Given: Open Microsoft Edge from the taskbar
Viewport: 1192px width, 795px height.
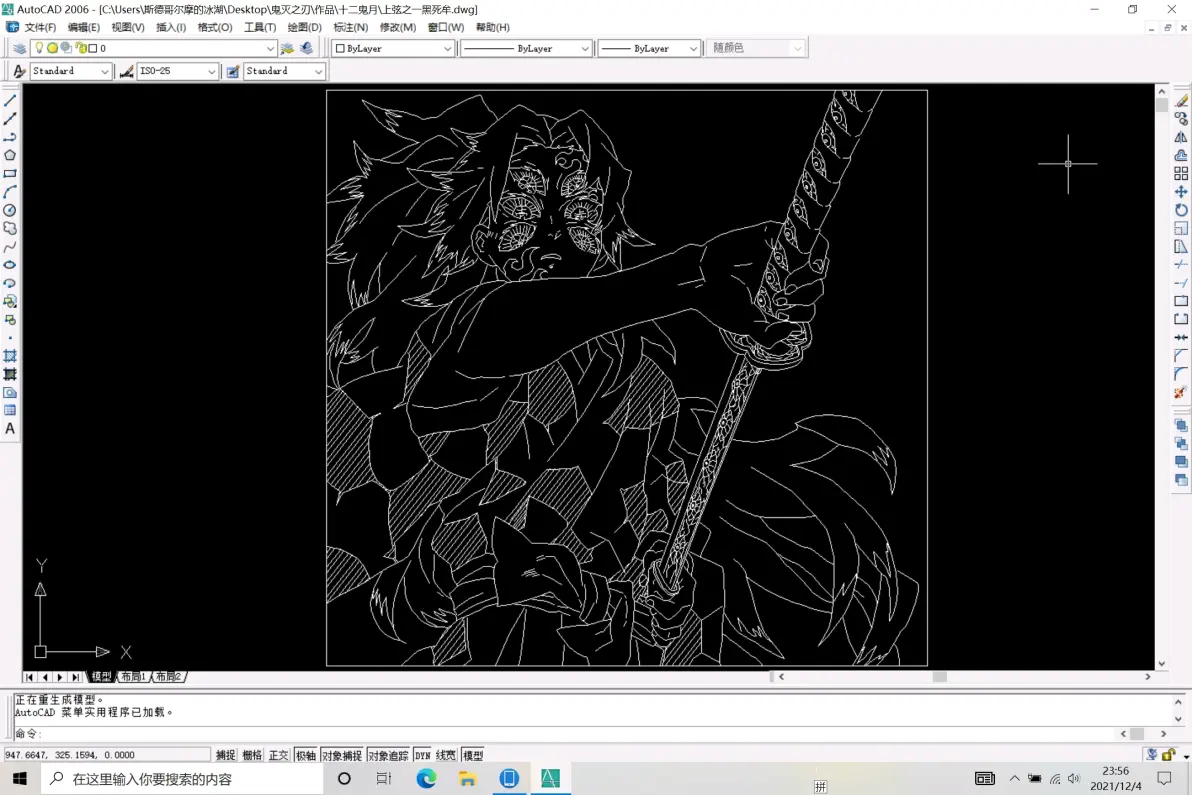Looking at the screenshot, I should [426, 778].
